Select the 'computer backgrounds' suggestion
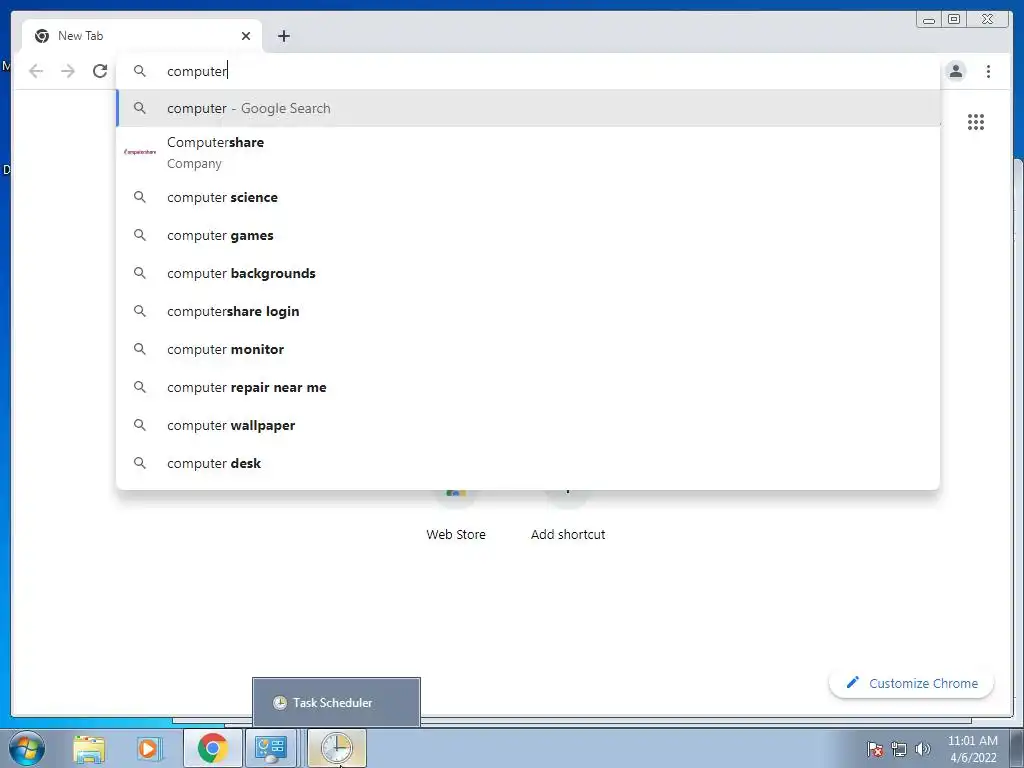The width and height of the screenshot is (1024, 768). tap(528, 273)
